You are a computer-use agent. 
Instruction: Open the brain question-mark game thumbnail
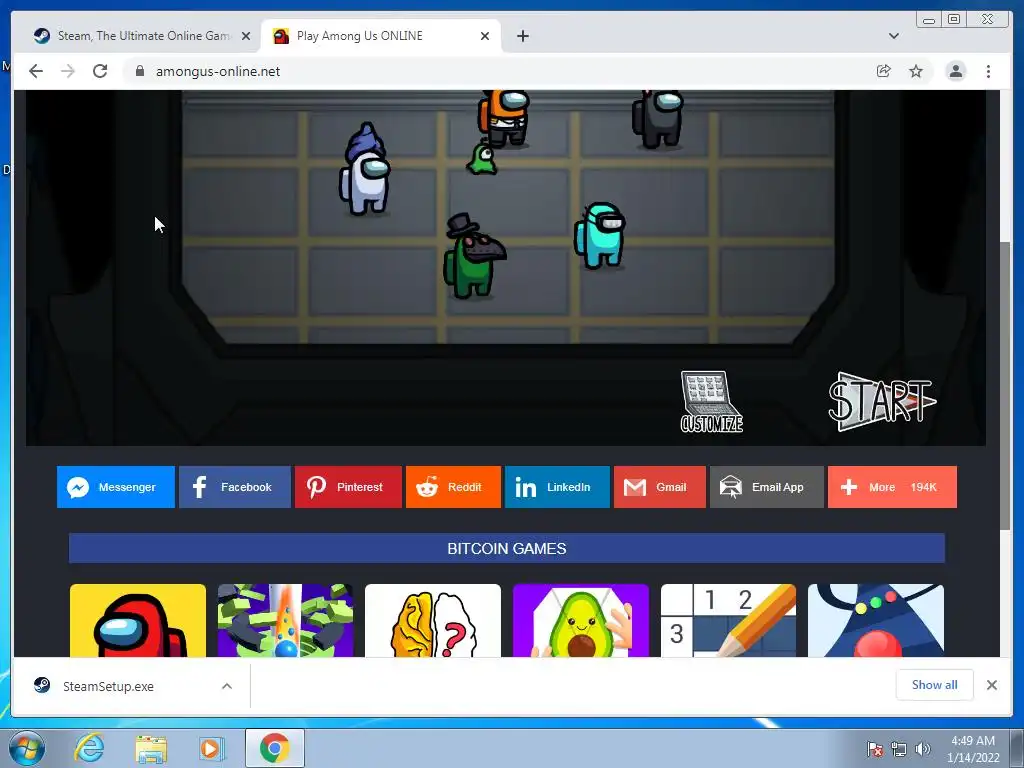tap(433, 620)
